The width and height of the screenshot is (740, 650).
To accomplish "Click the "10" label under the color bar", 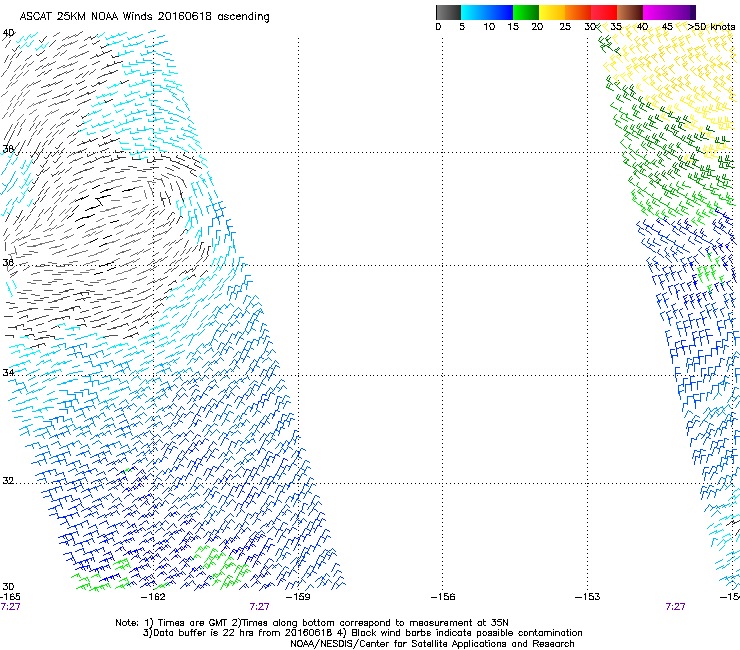I will [489, 27].
